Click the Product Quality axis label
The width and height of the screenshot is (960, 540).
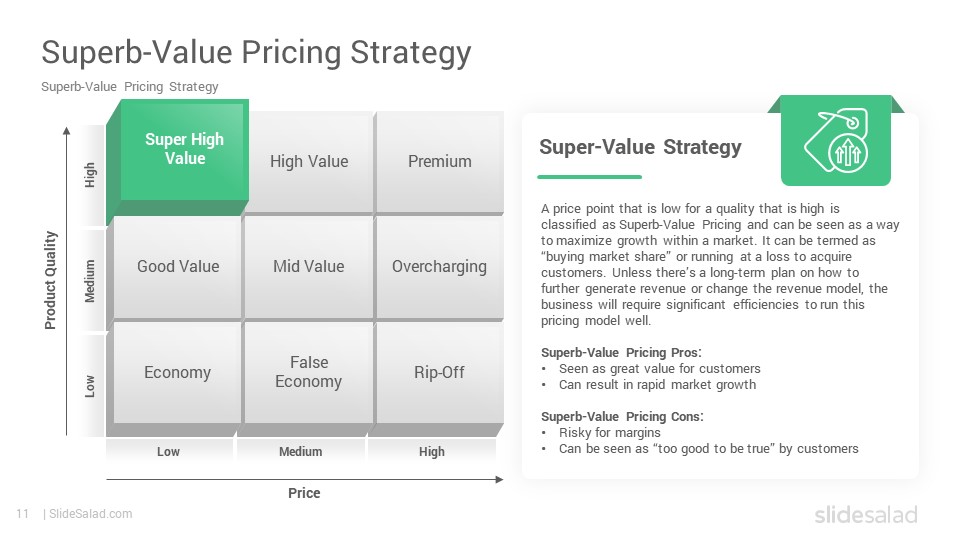[x=50, y=280]
